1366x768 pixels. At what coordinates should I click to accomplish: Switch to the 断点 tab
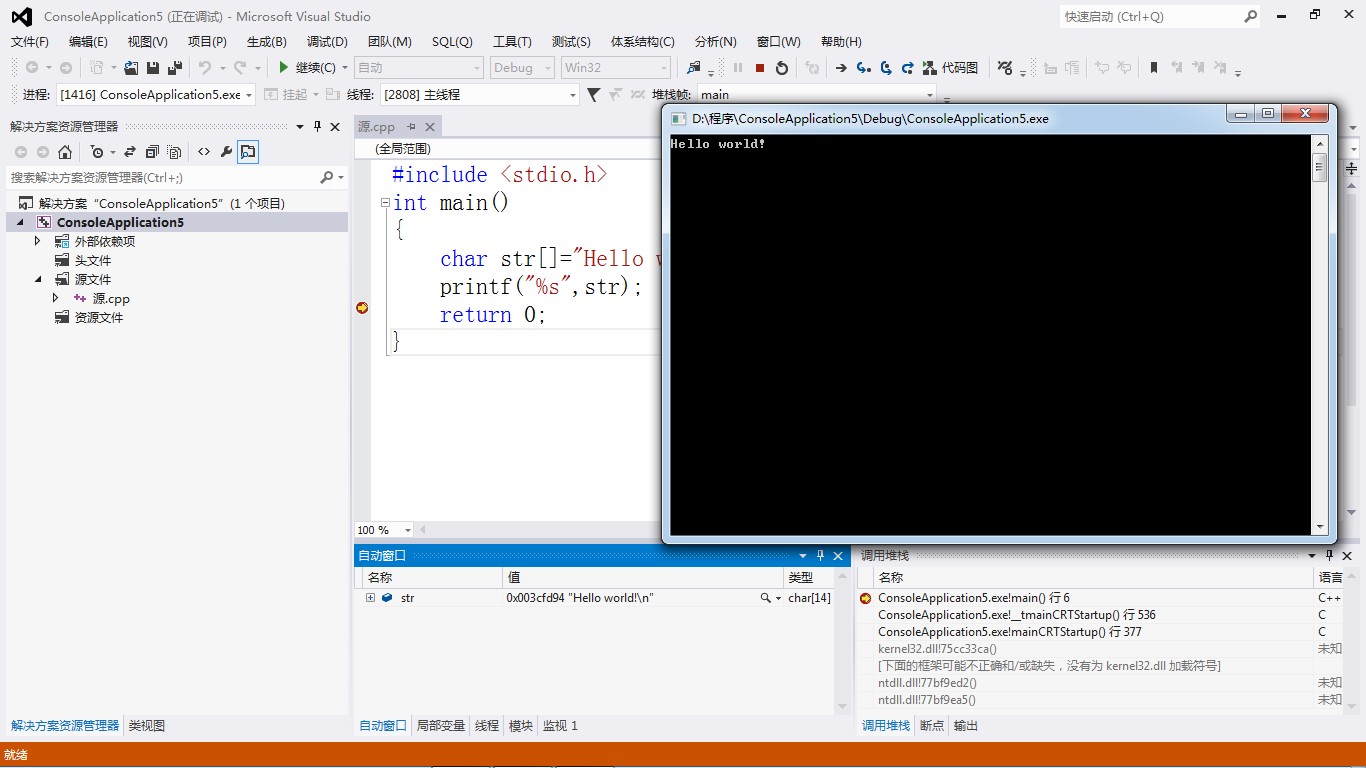[932, 726]
